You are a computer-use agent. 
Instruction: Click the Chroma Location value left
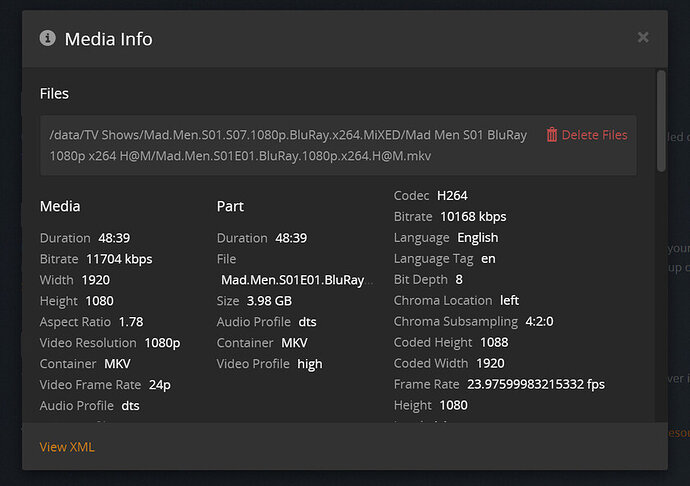(x=510, y=301)
